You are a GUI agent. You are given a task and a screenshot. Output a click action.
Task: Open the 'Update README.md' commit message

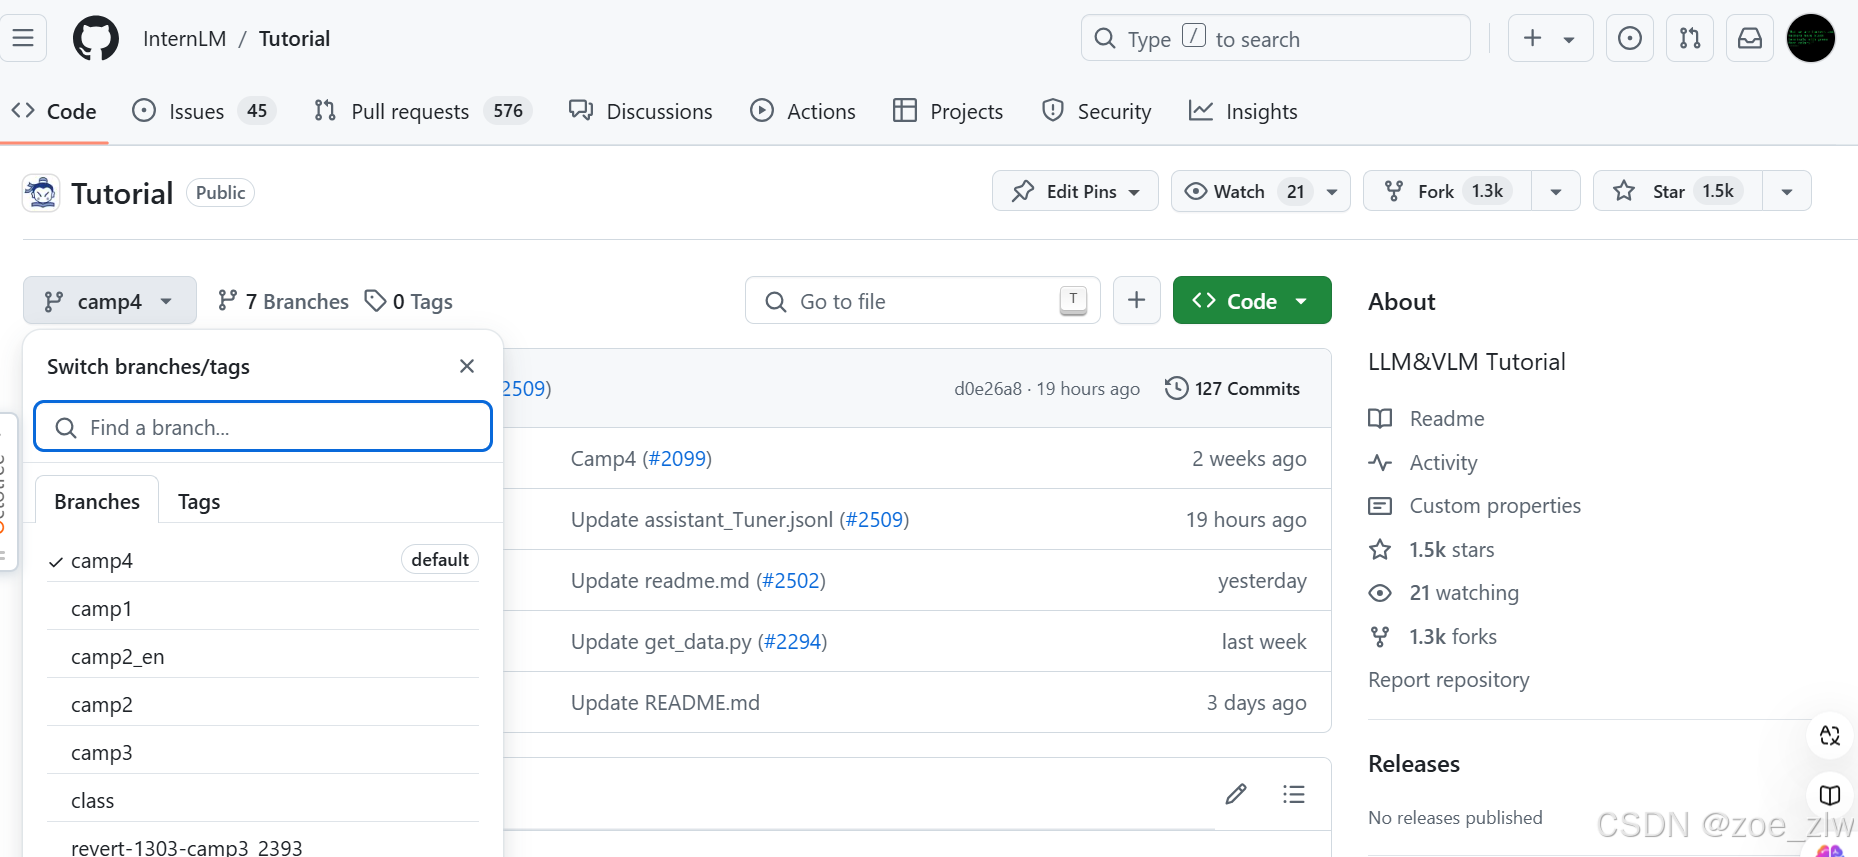665,702
